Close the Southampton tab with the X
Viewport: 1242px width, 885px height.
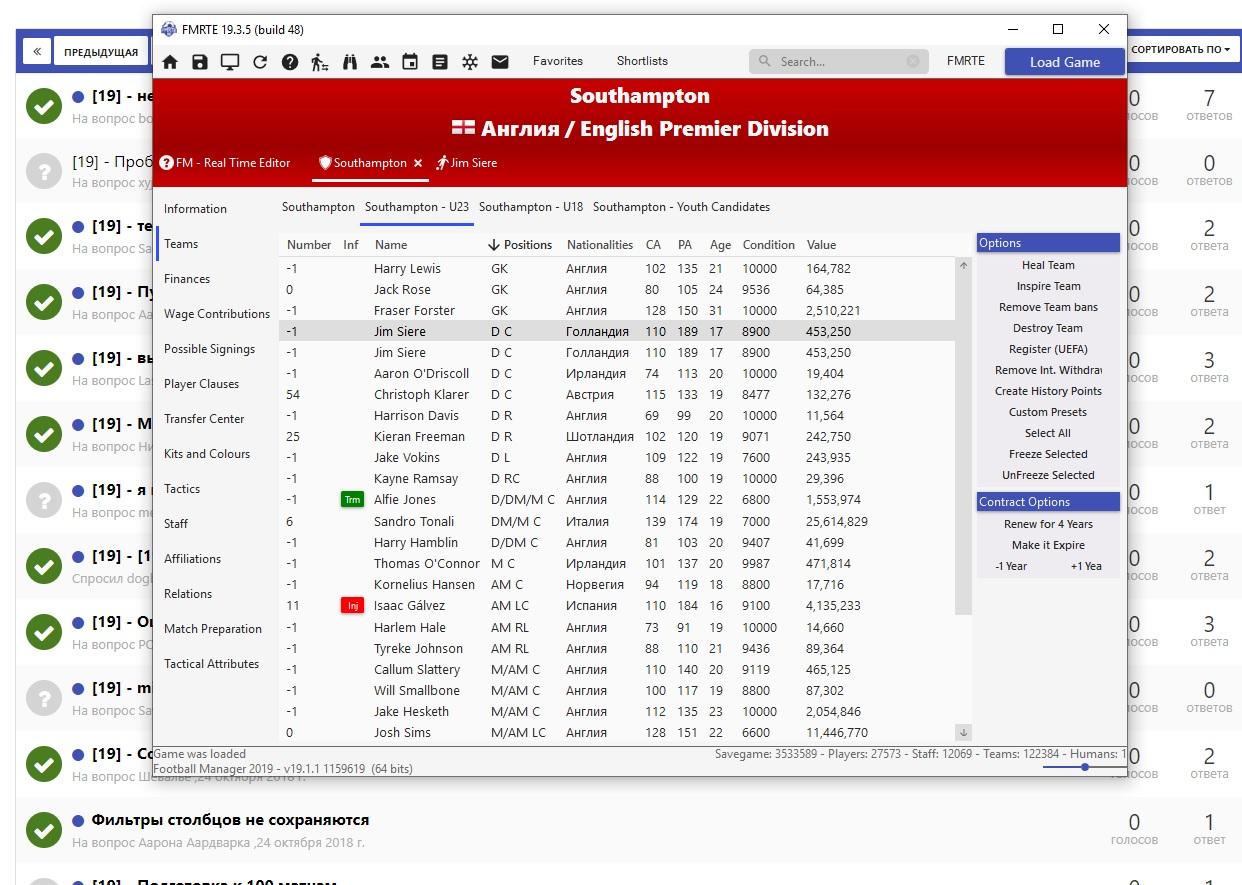(x=418, y=163)
